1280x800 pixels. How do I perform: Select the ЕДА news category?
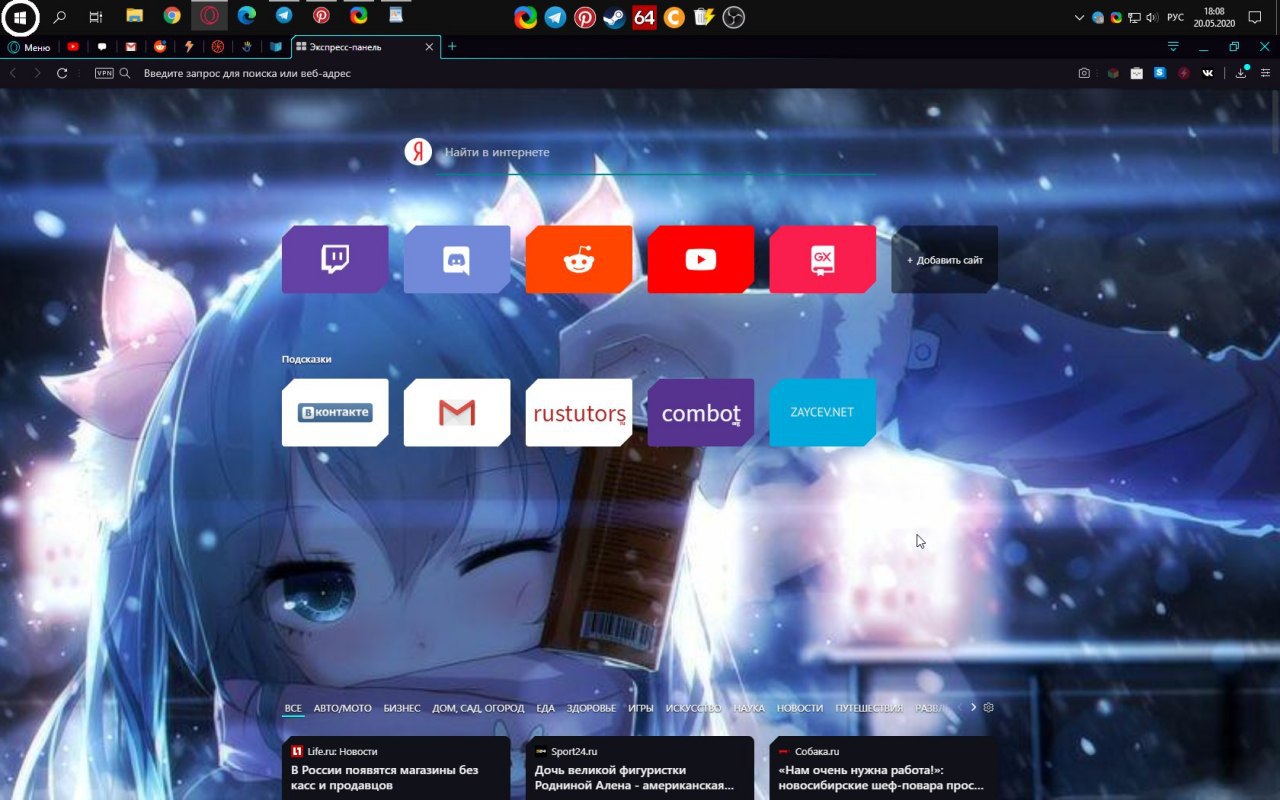click(545, 708)
